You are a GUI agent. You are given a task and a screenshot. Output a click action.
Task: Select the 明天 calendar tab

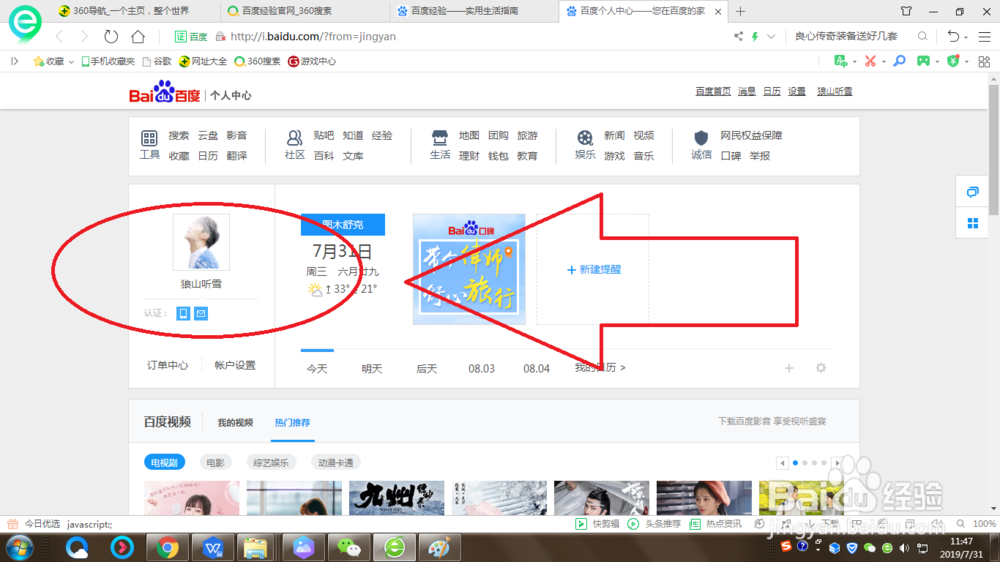coord(372,369)
